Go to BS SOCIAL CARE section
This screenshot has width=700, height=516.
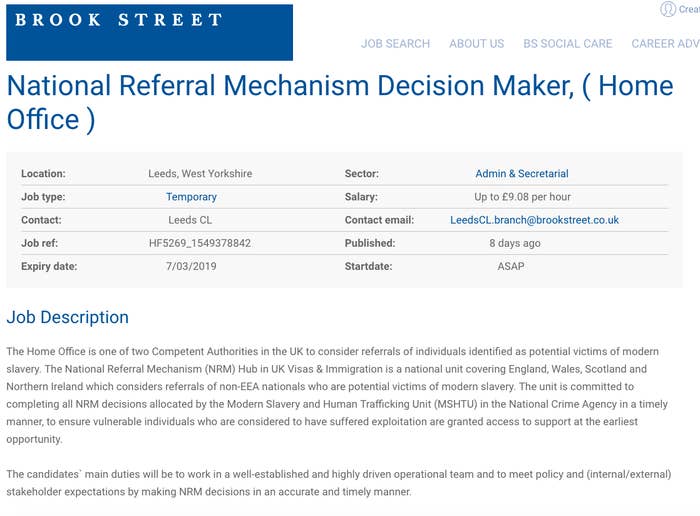click(567, 44)
